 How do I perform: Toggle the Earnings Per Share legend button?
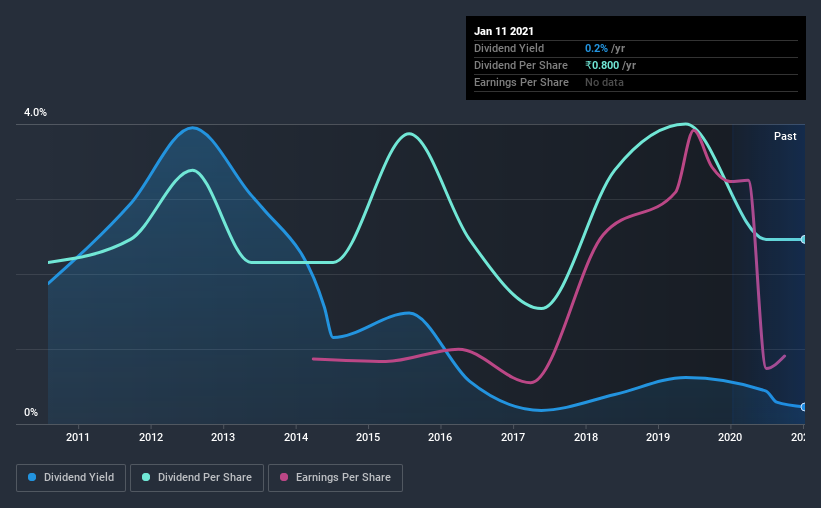click(x=336, y=478)
